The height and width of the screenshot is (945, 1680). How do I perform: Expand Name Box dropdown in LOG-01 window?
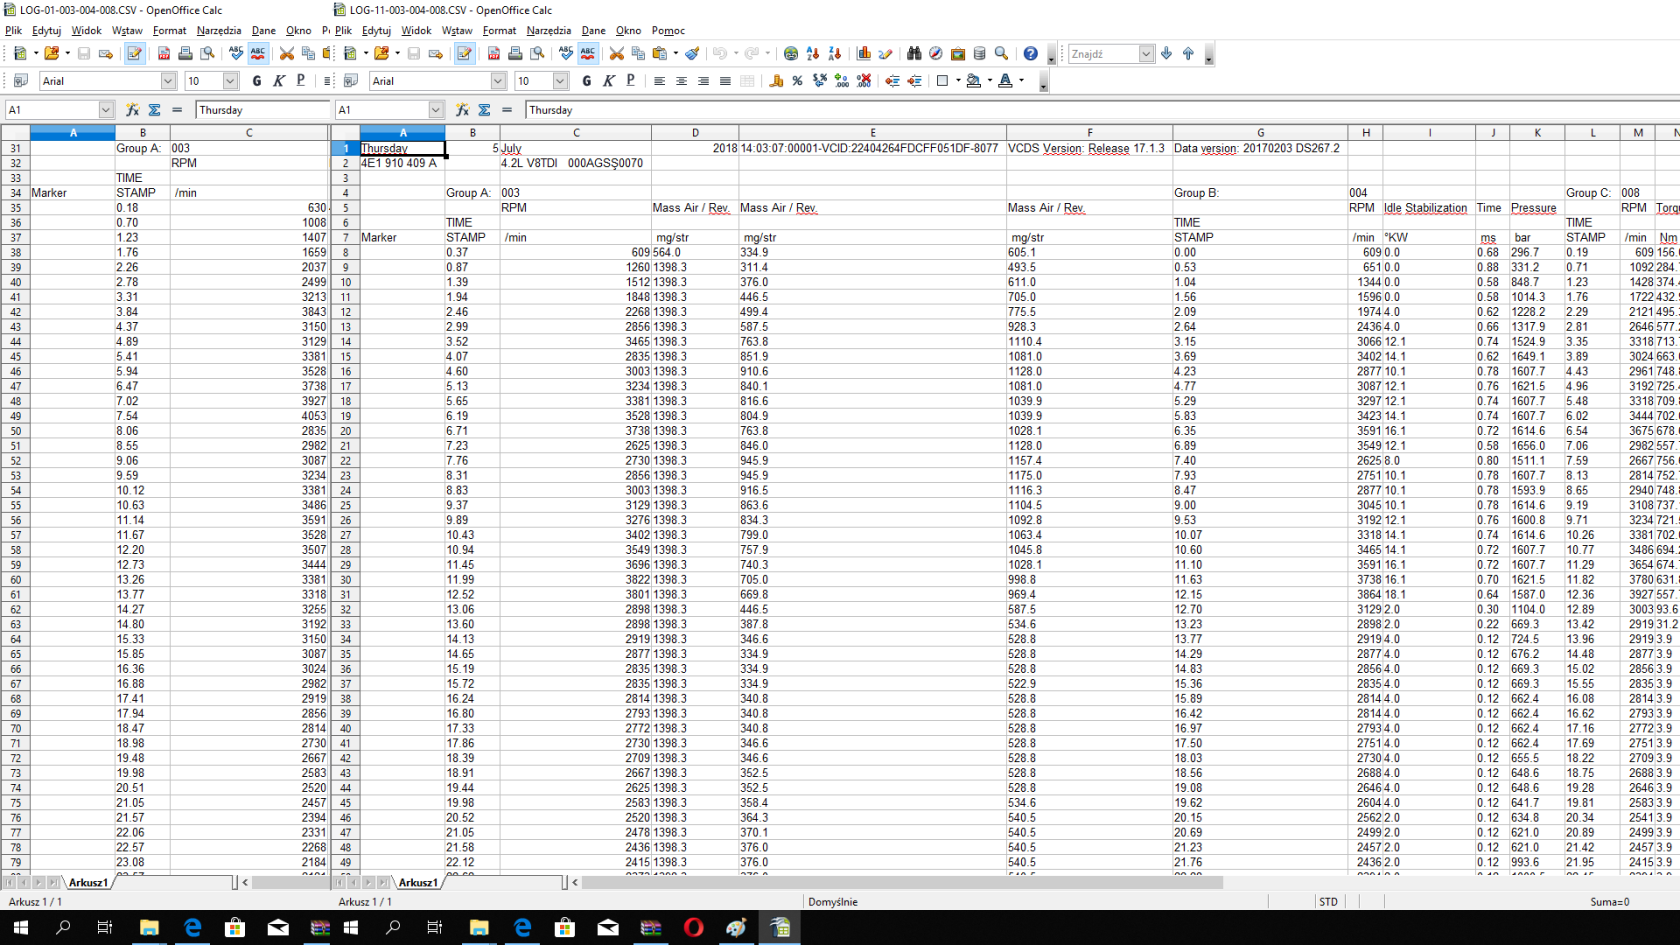click(x=106, y=110)
